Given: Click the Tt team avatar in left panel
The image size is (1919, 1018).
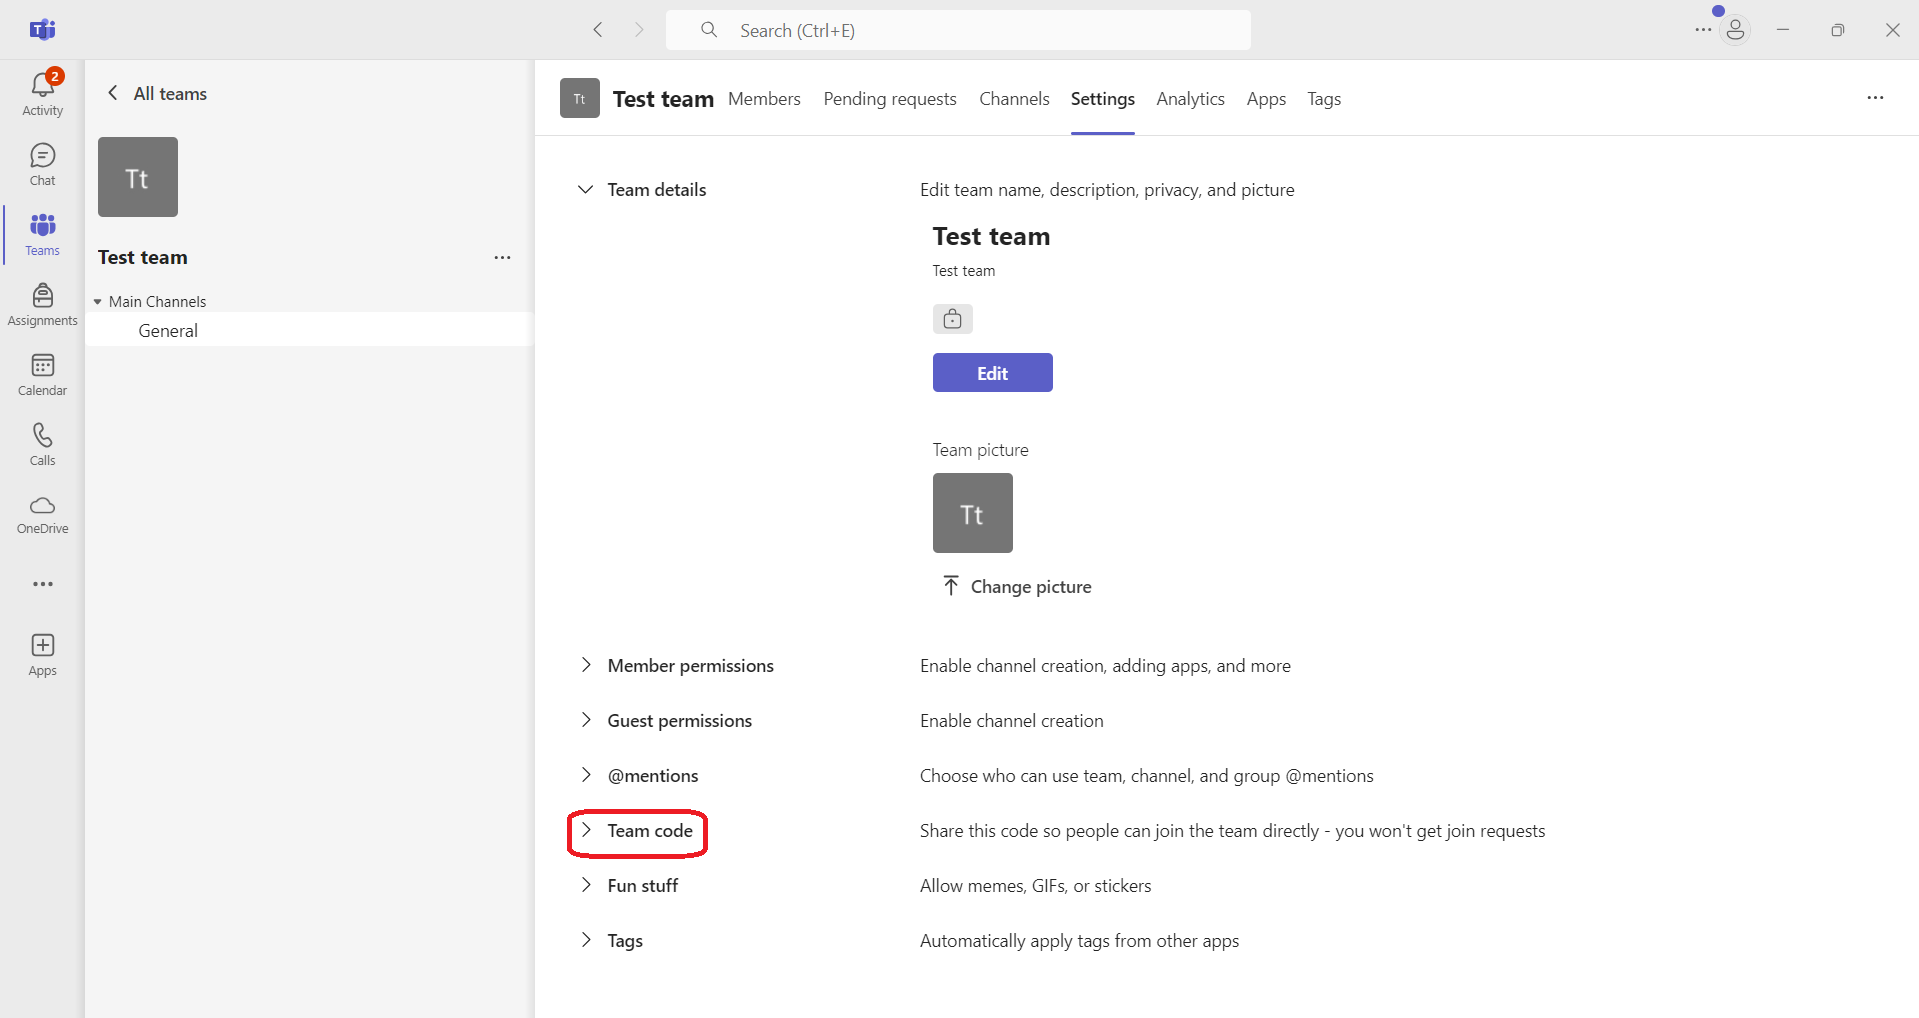Looking at the screenshot, I should coord(138,177).
